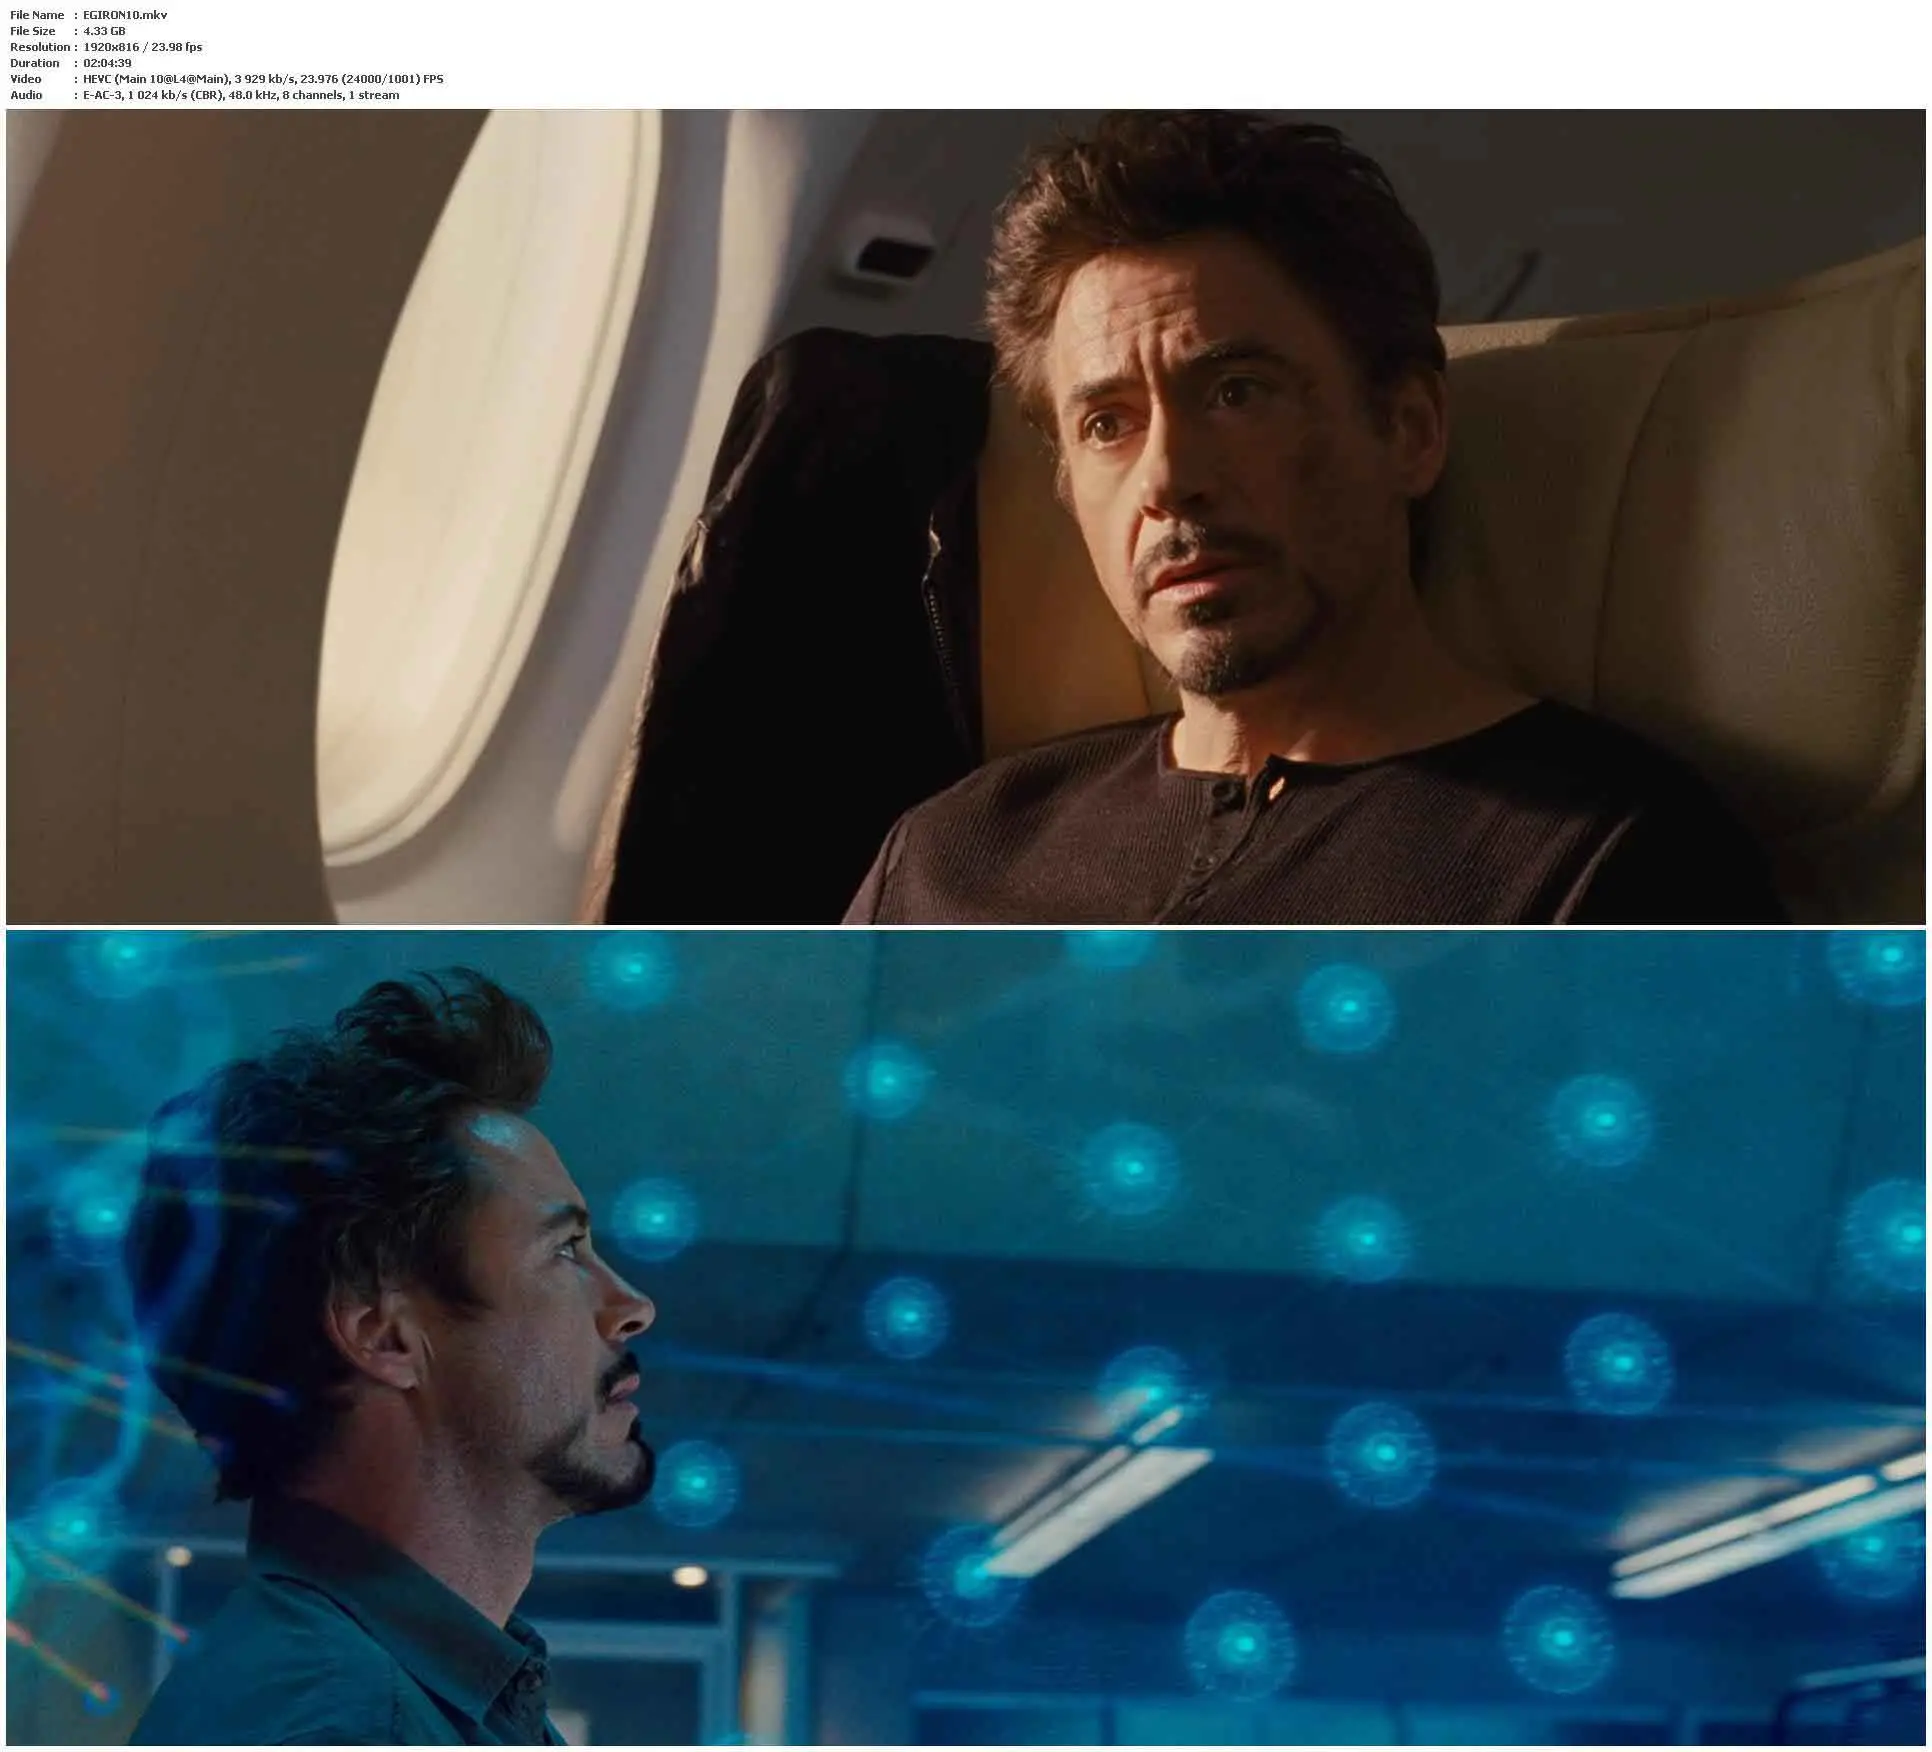
Task: Click the duration value 02:04:39
Action: [x=107, y=63]
